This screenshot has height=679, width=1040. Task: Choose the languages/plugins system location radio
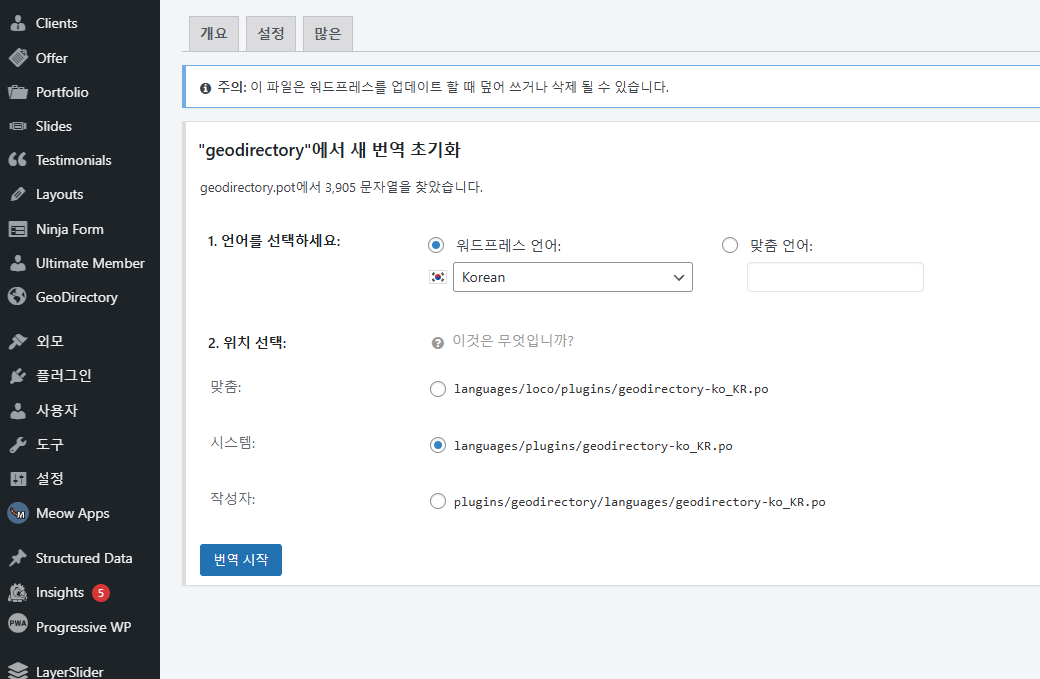[x=438, y=445]
